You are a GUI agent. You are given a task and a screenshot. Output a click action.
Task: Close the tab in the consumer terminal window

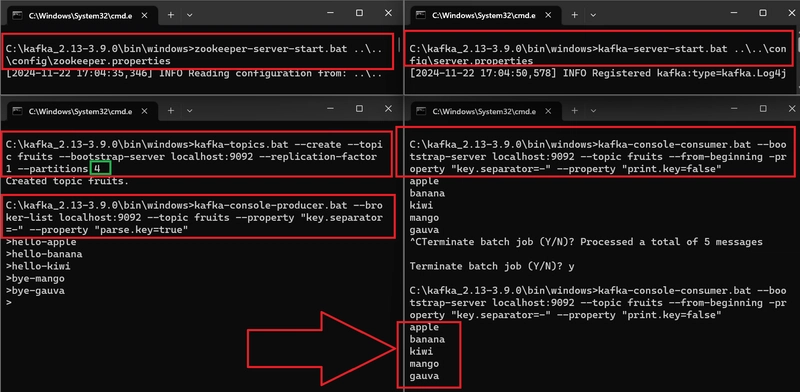pyautogui.click(x=548, y=111)
